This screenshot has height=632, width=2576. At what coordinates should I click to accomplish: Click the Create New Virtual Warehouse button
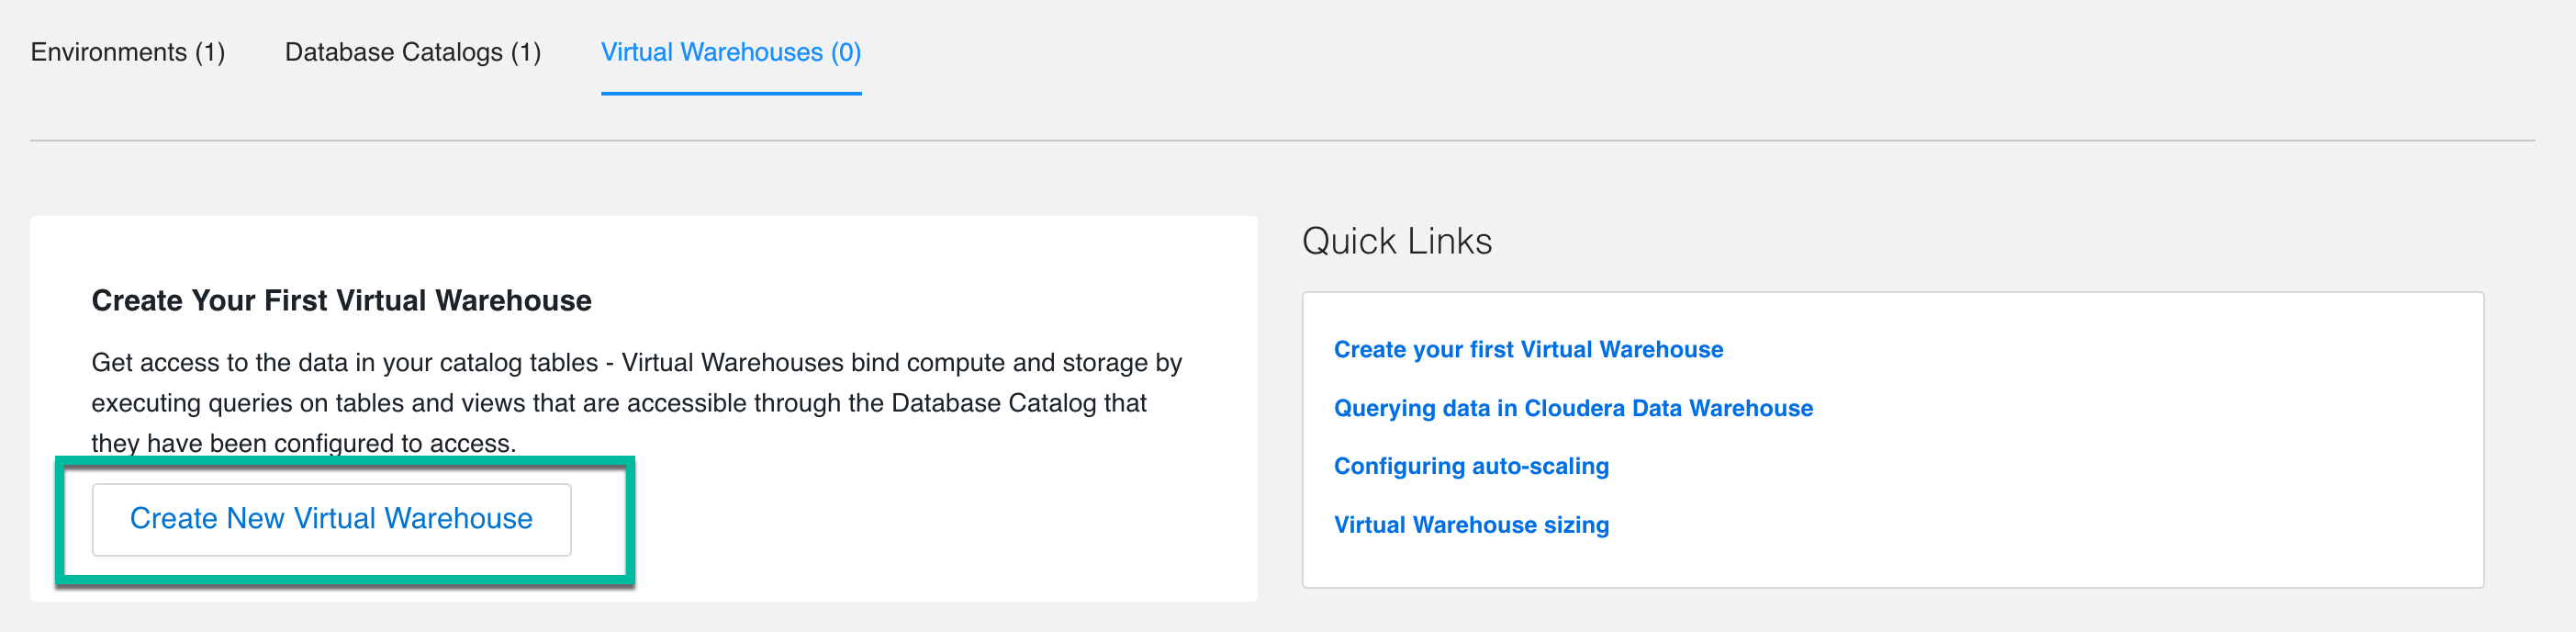coord(331,519)
